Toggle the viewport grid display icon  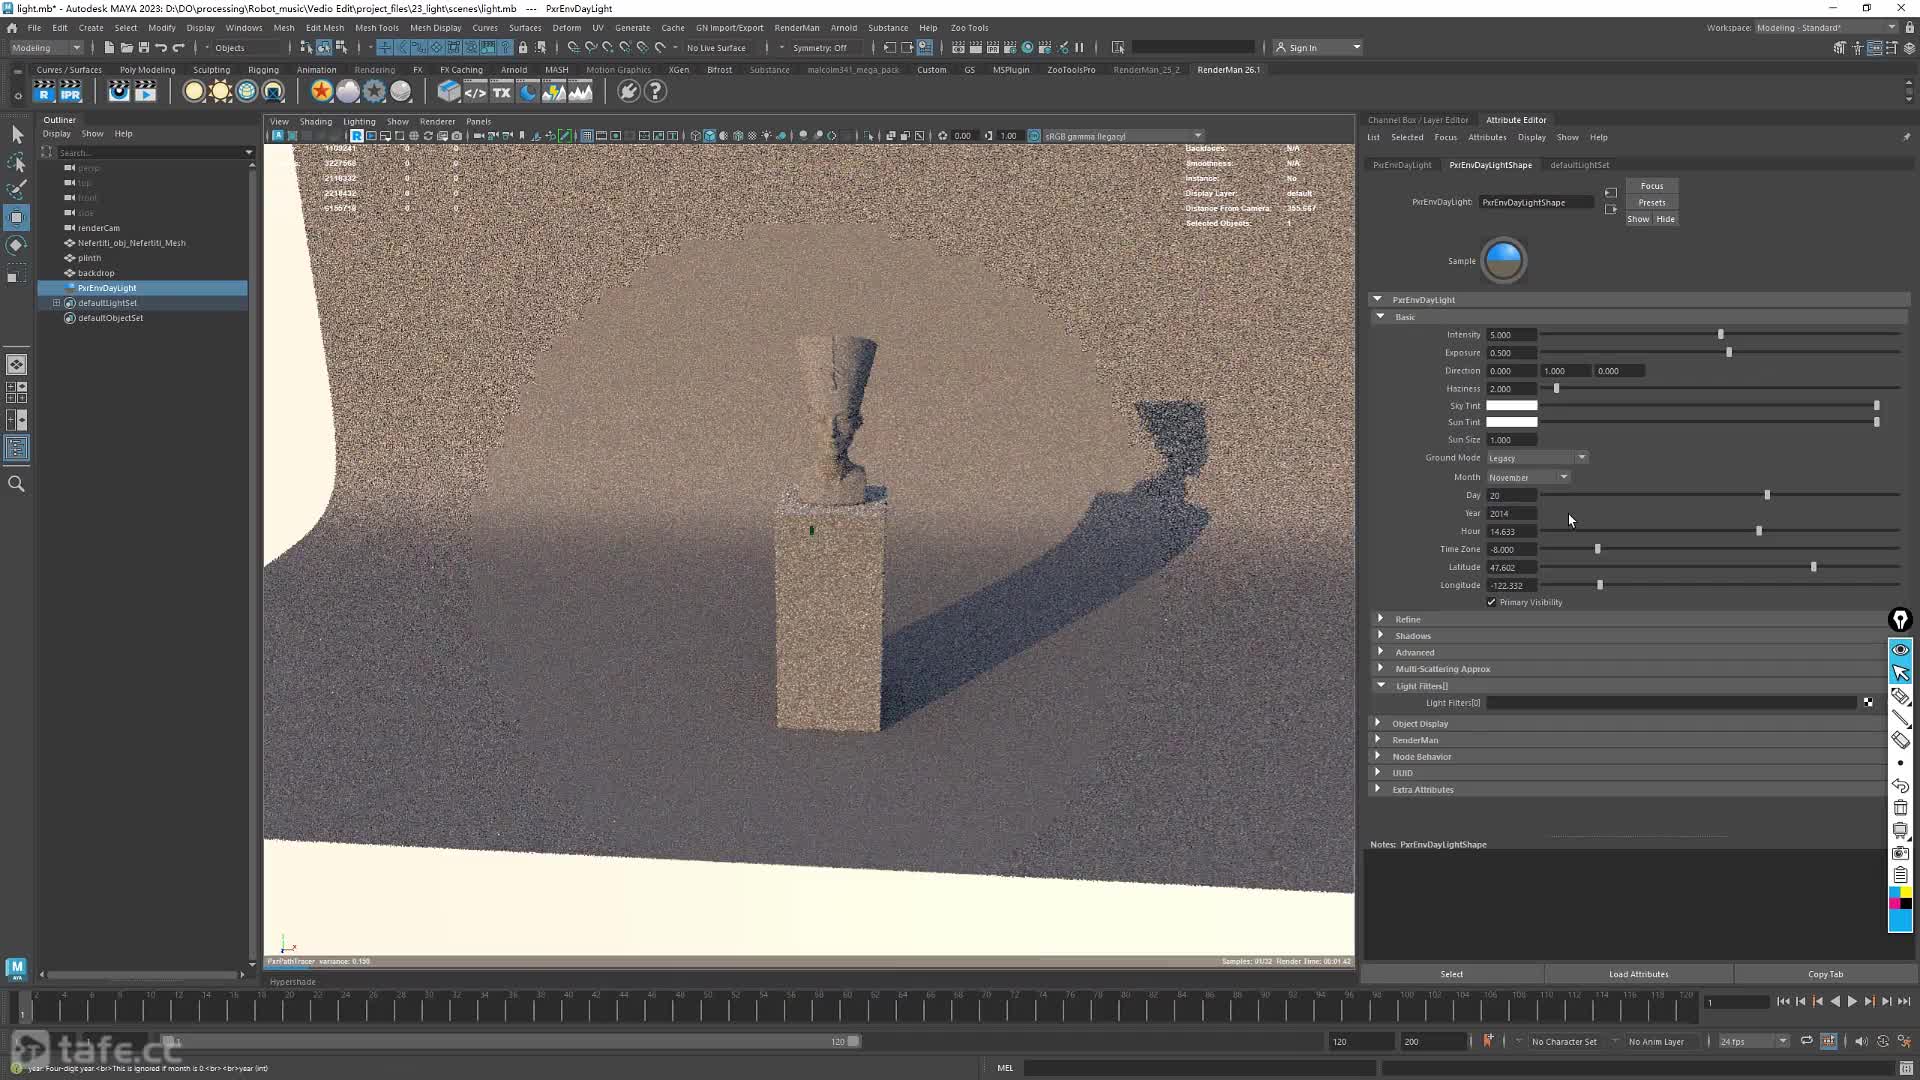tap(587, 136)
